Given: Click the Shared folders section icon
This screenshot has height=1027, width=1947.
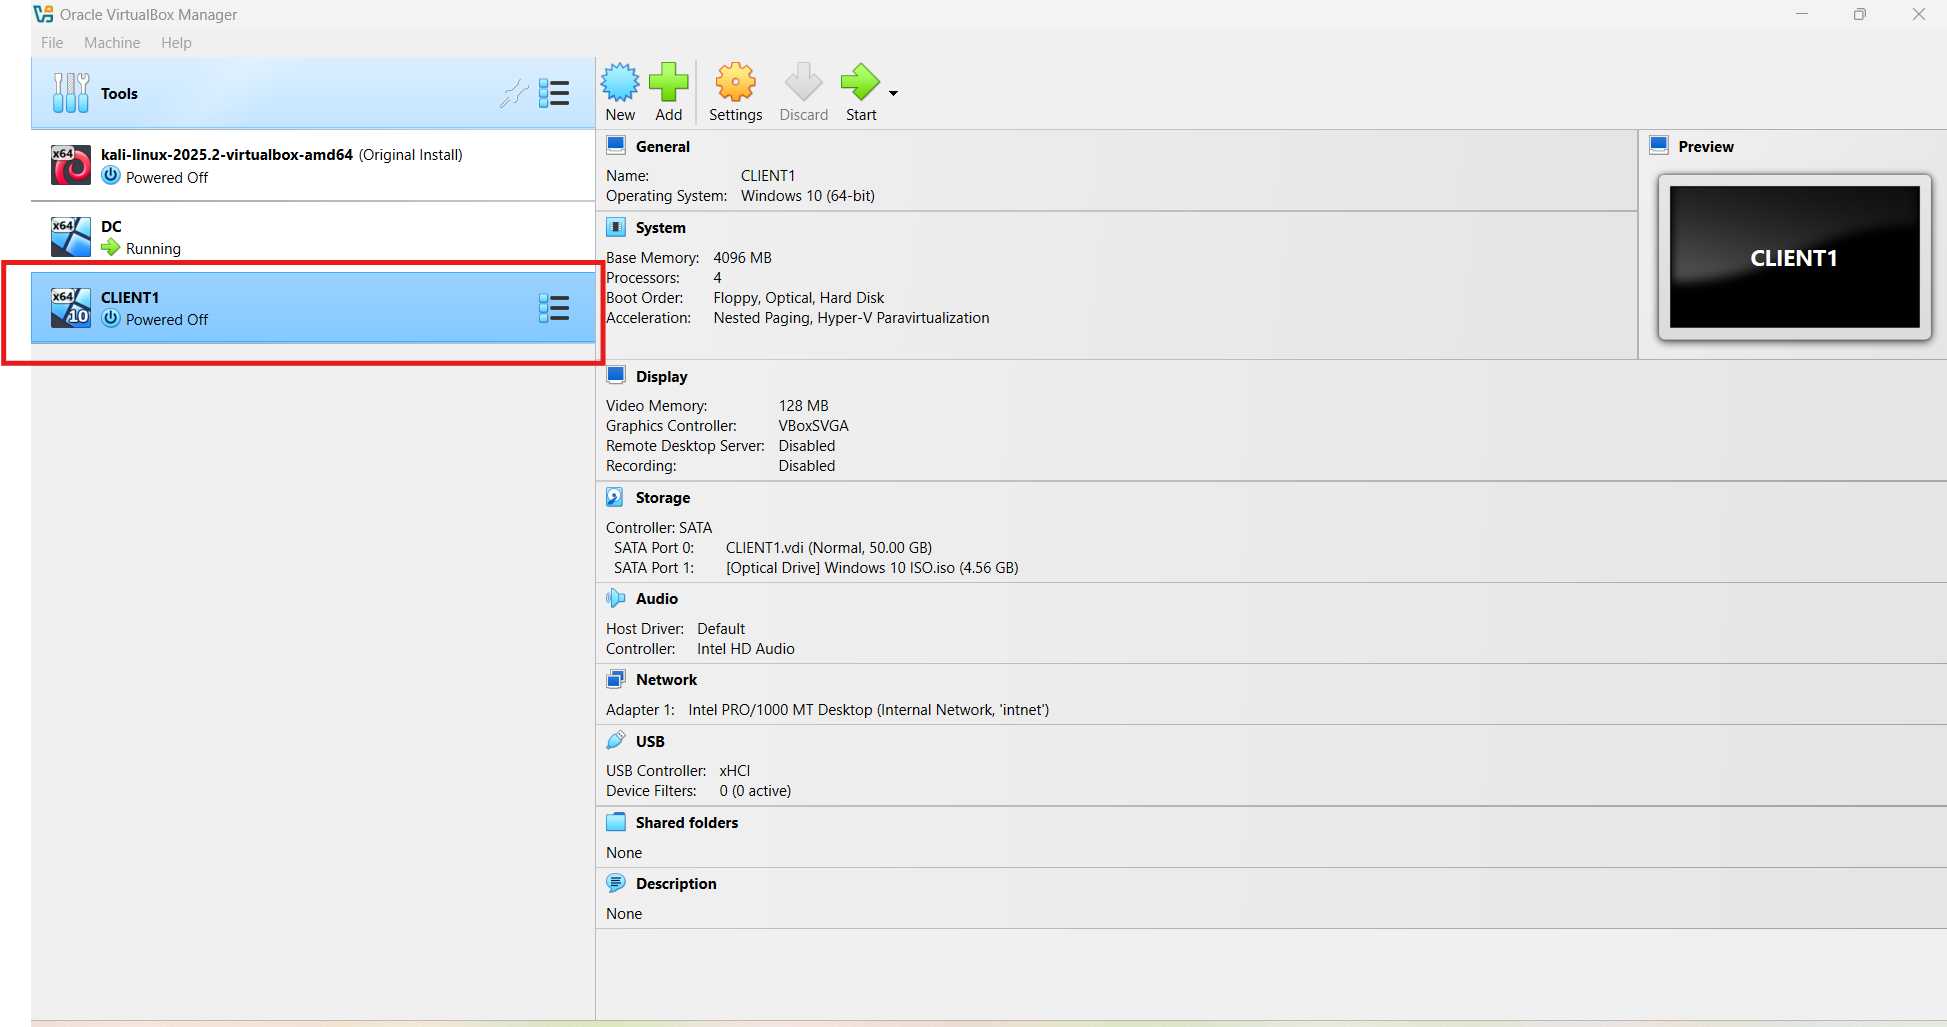Looking at the screenshot, I should [x=616, y=822].
